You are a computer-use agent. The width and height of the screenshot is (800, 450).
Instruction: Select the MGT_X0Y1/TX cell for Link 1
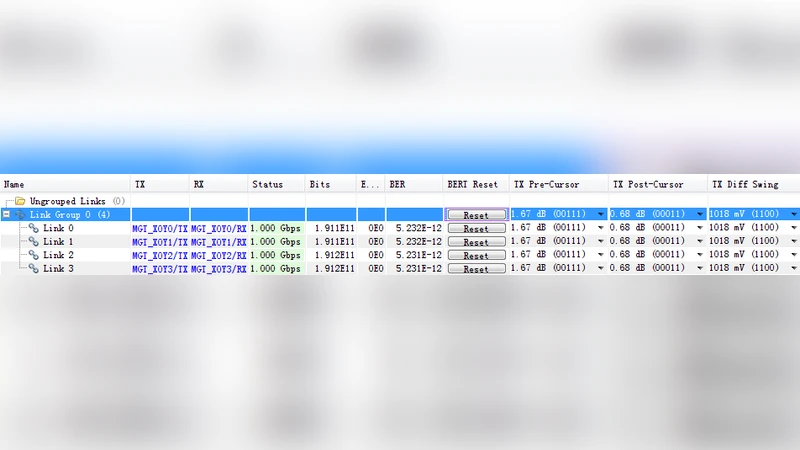click(x=160, y=242)
